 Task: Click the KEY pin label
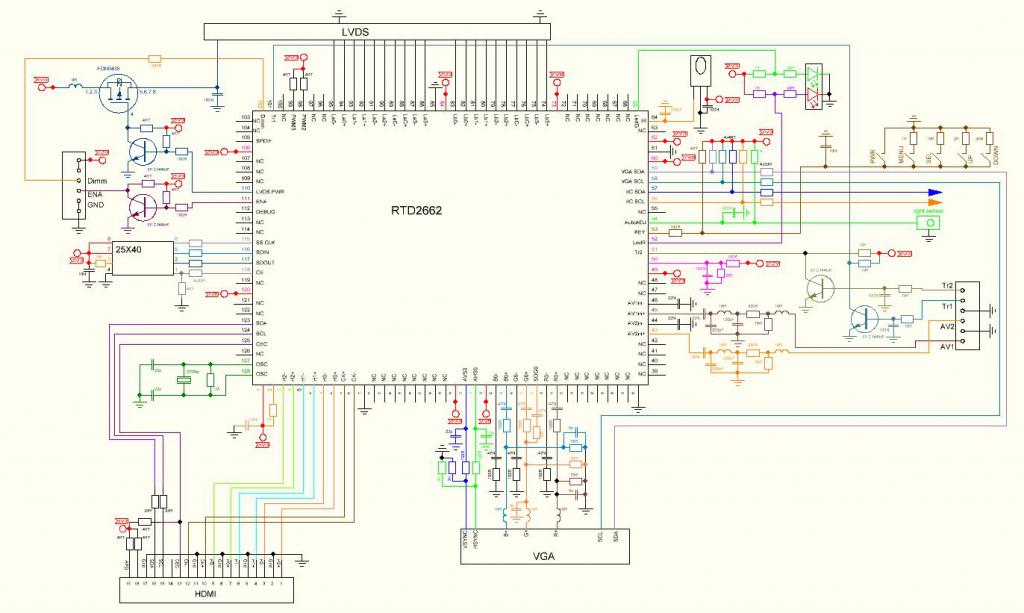coord(640,232)
